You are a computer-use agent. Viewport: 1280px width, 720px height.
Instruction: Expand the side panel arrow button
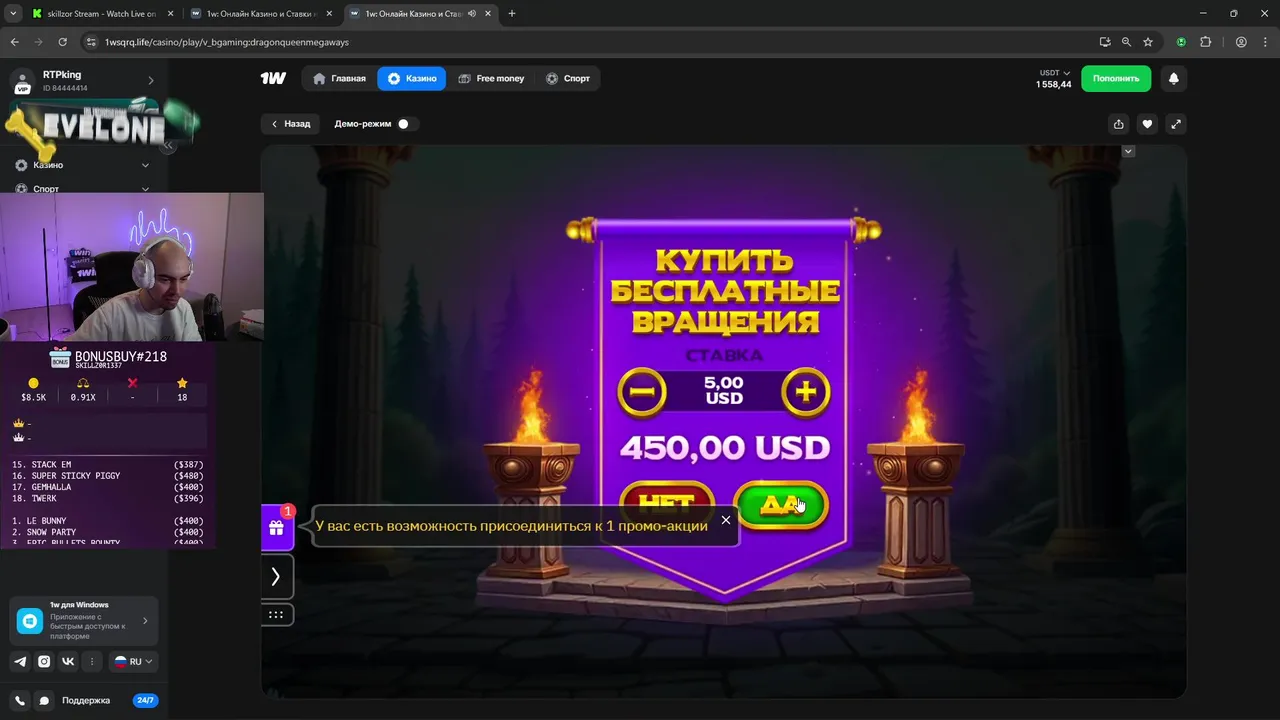click(276, 577)
